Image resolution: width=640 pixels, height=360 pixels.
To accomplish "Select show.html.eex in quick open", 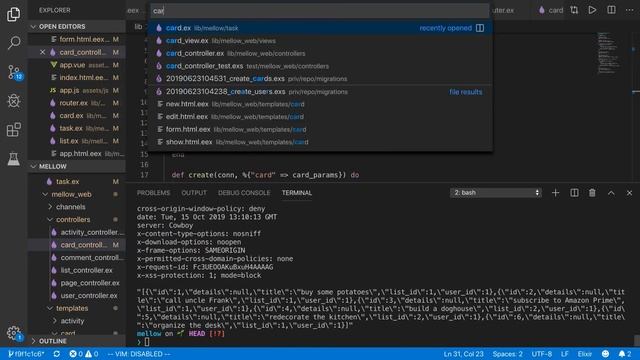I will click(320, 142).
